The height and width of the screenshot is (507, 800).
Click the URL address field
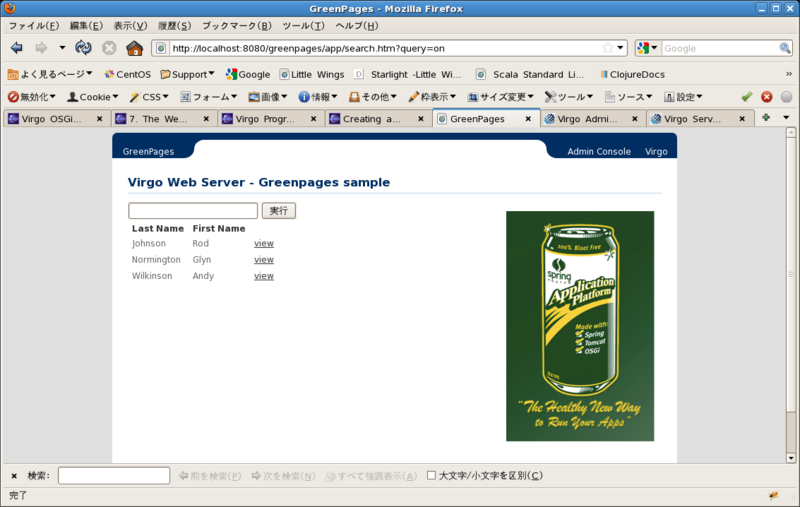(x=384, y=48)
